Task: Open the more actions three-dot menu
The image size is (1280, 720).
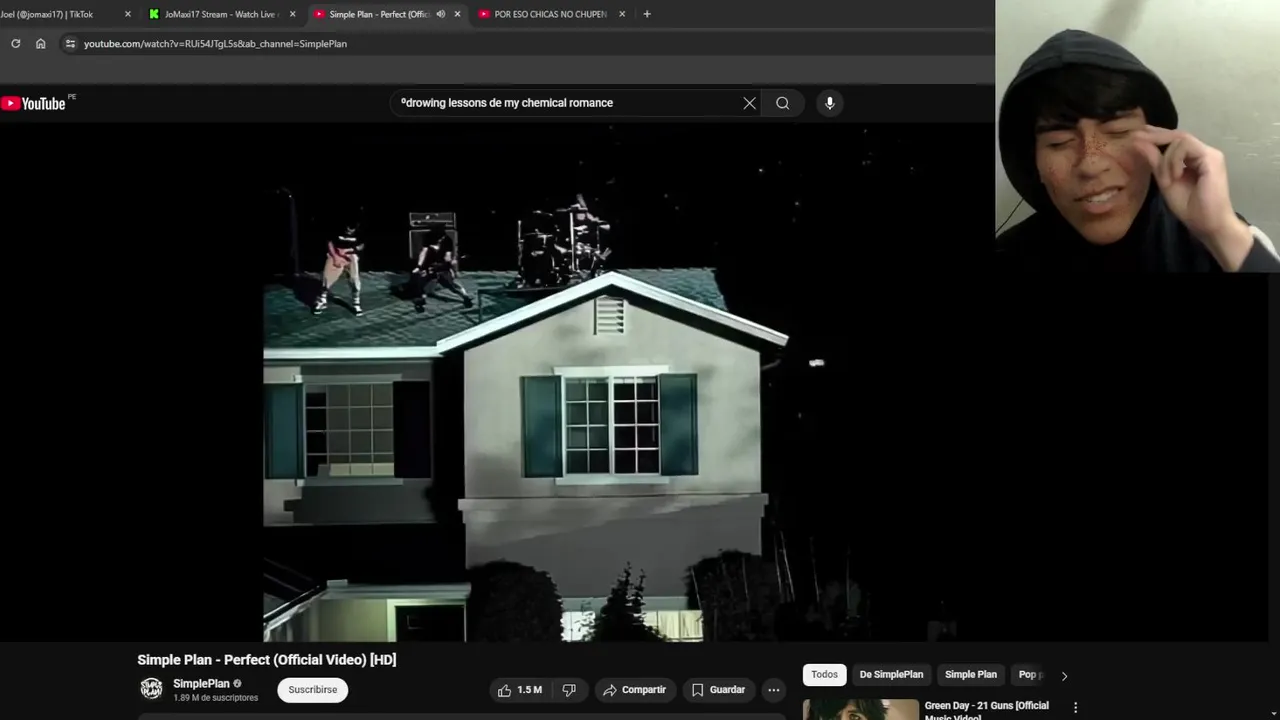Action: coord(774,690)
